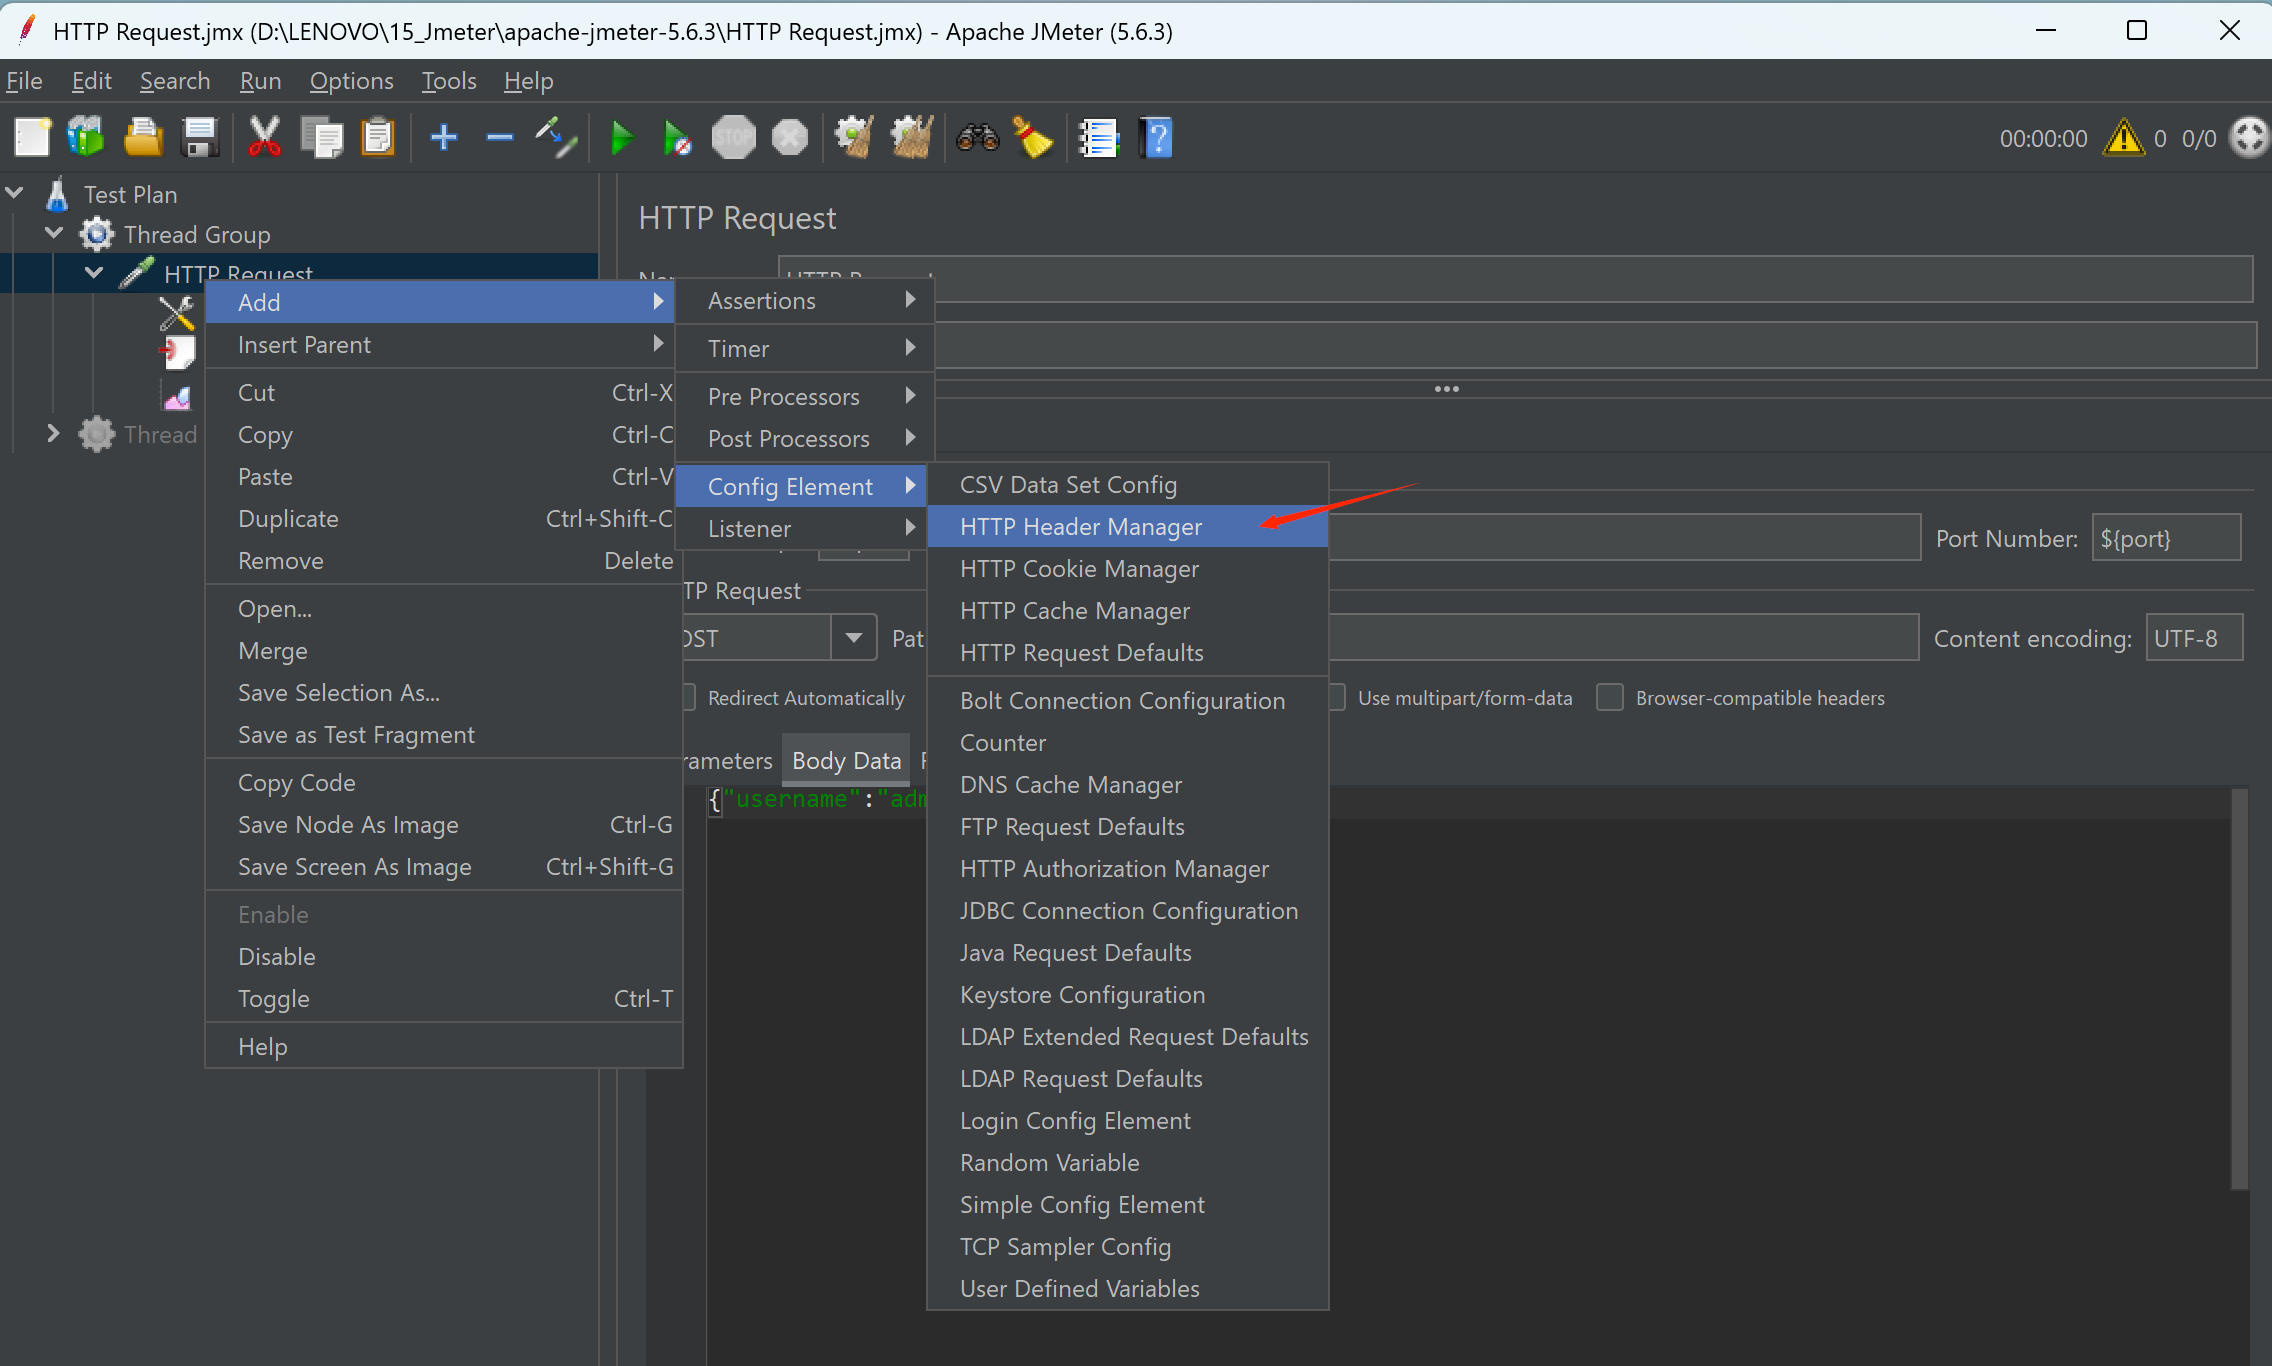This screenshot has height=1366, width=2272.
Task: Collapse the Test Plan tree node
Action: pos(15,192)
